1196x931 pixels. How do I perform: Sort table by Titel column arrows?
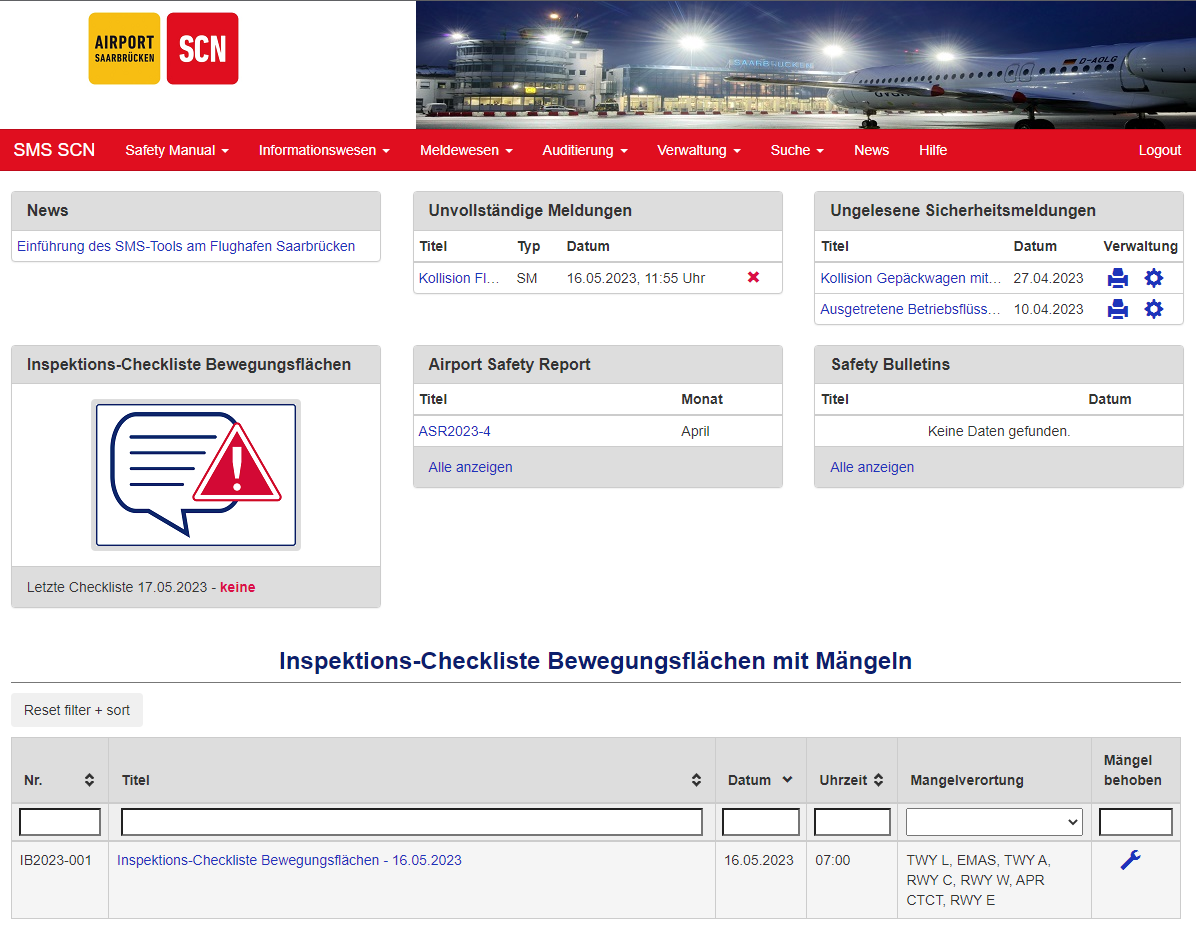click(696, 780)
